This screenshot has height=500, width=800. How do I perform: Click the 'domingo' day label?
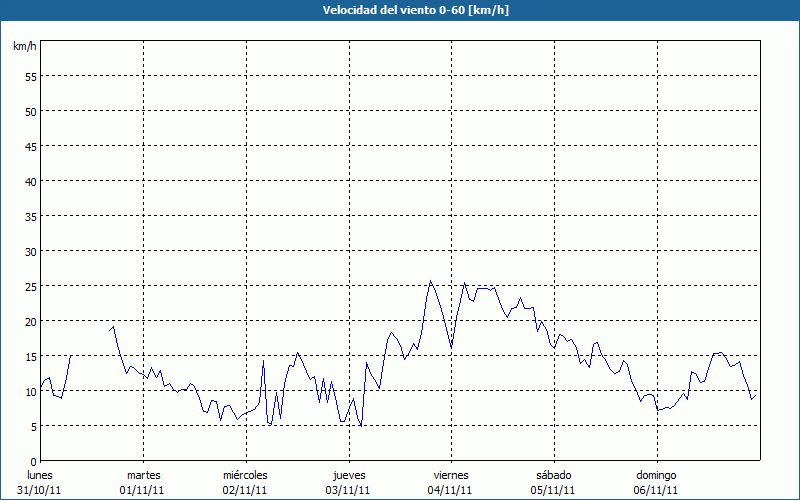(656, 475)
